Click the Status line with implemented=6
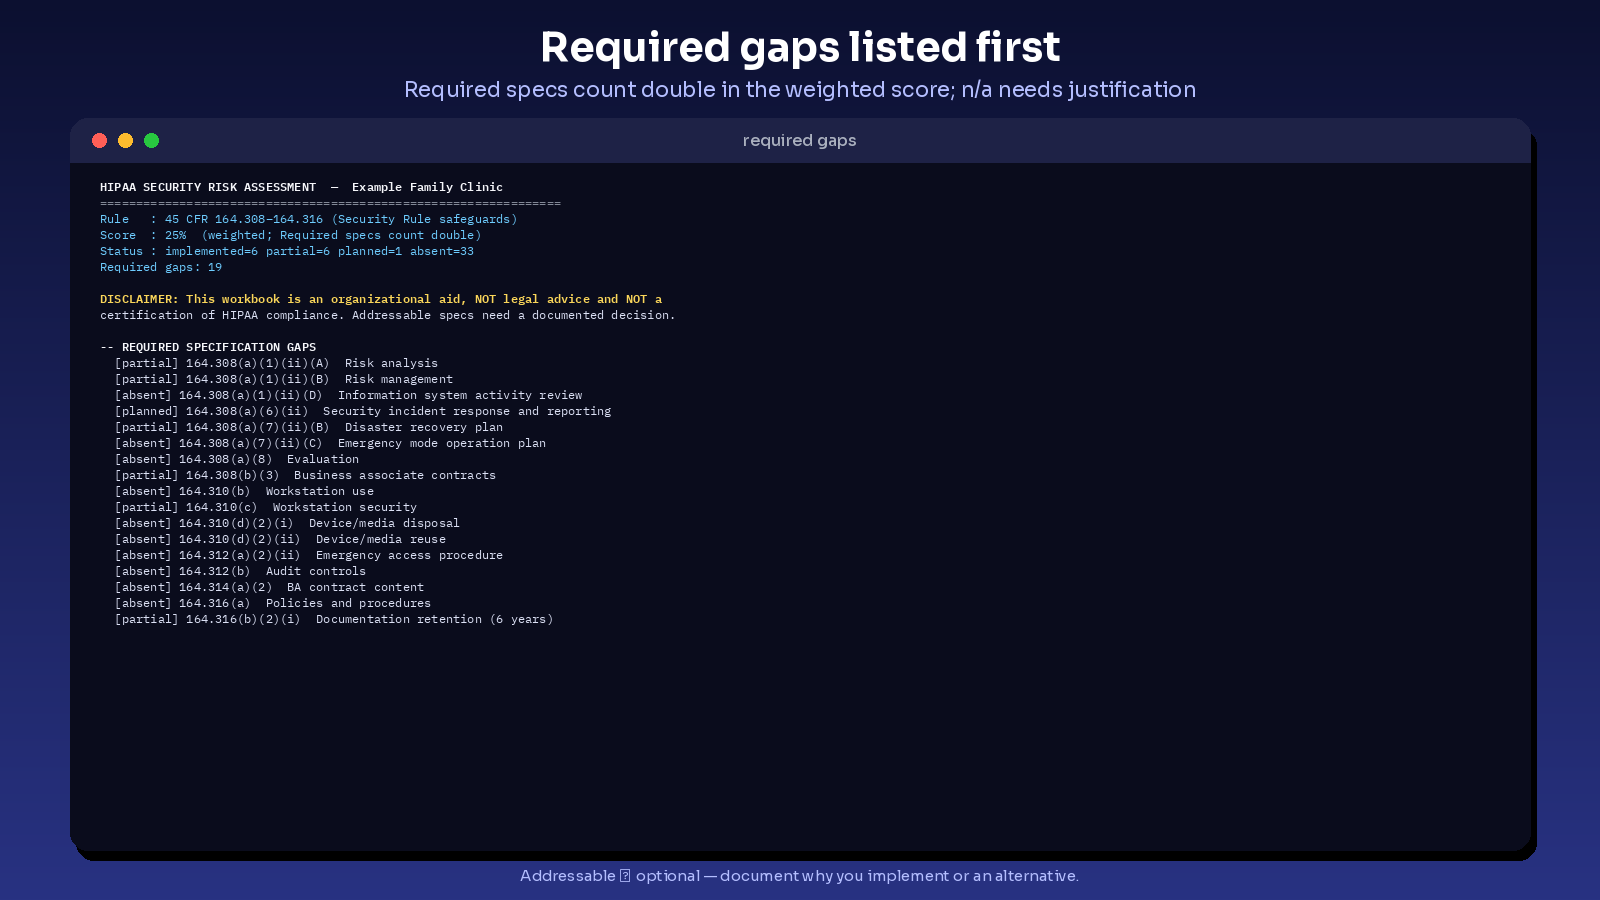Viewport: 1600px width, 900px height. 287,251
